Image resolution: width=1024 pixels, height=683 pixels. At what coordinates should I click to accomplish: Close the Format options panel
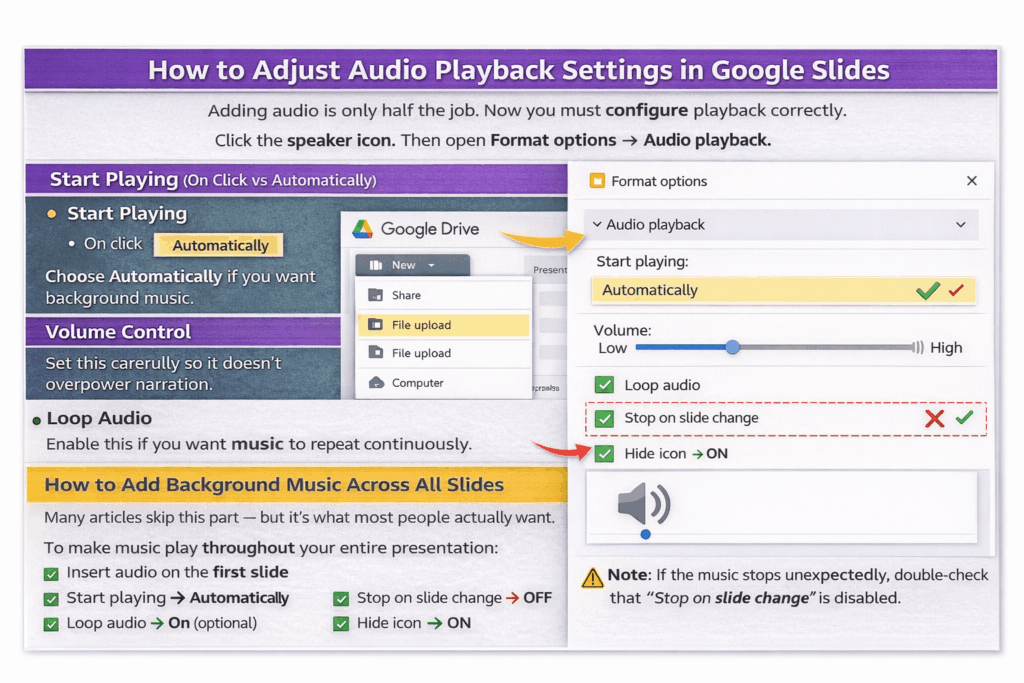coord(971,181)
